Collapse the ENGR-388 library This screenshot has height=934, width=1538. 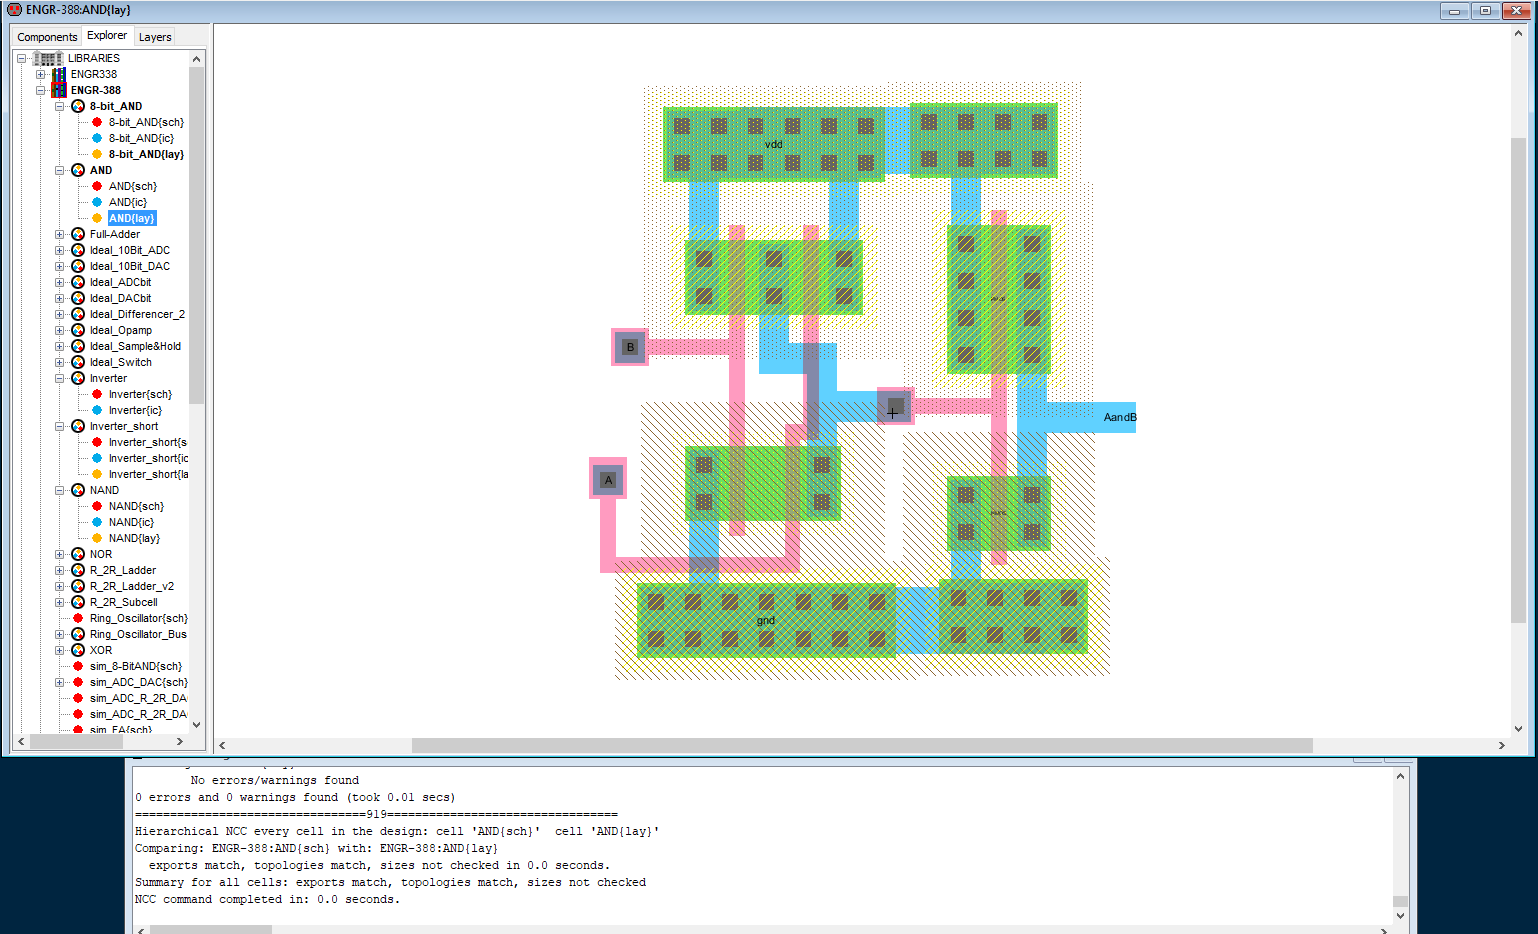click(x=40, y=90)
